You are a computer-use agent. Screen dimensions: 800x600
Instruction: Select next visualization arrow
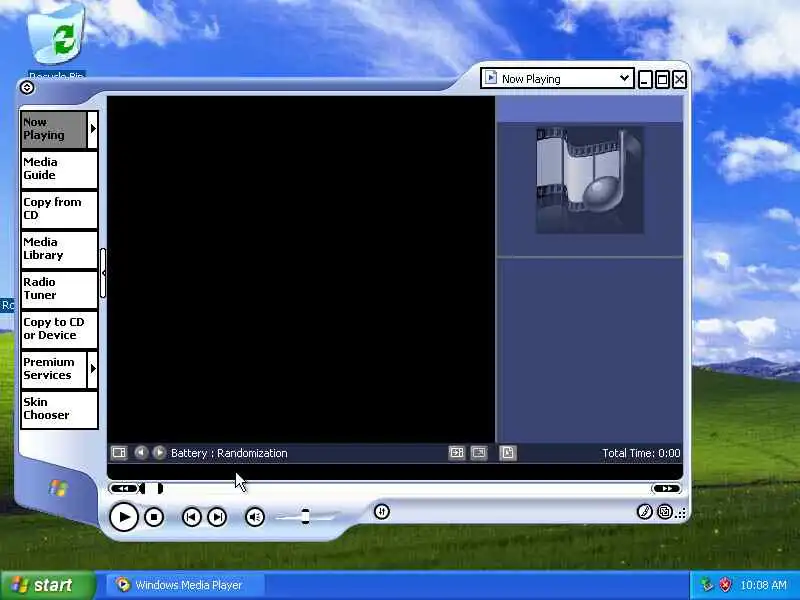point(159,453)
